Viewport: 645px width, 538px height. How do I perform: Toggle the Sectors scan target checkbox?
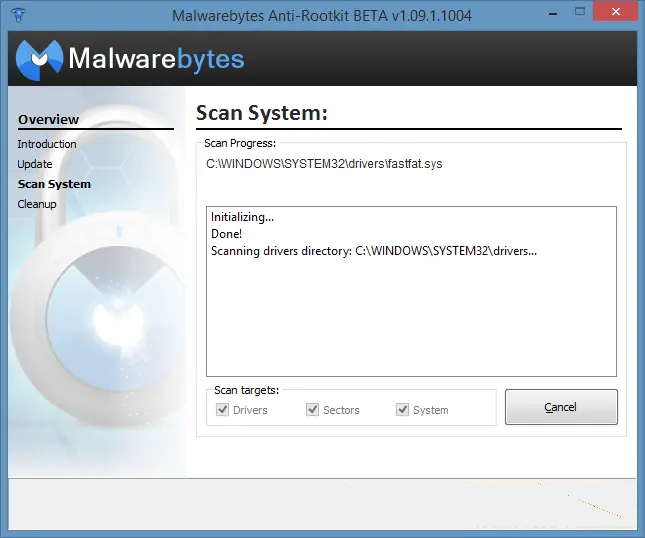click(312, 410)
